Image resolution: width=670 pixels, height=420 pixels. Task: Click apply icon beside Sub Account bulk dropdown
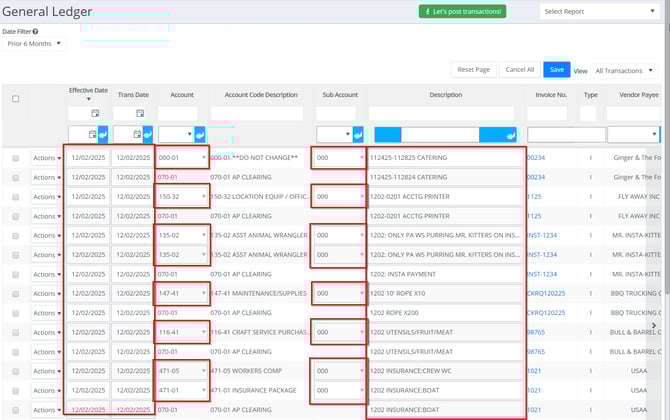pyautogui.click(x=359, y=134)
